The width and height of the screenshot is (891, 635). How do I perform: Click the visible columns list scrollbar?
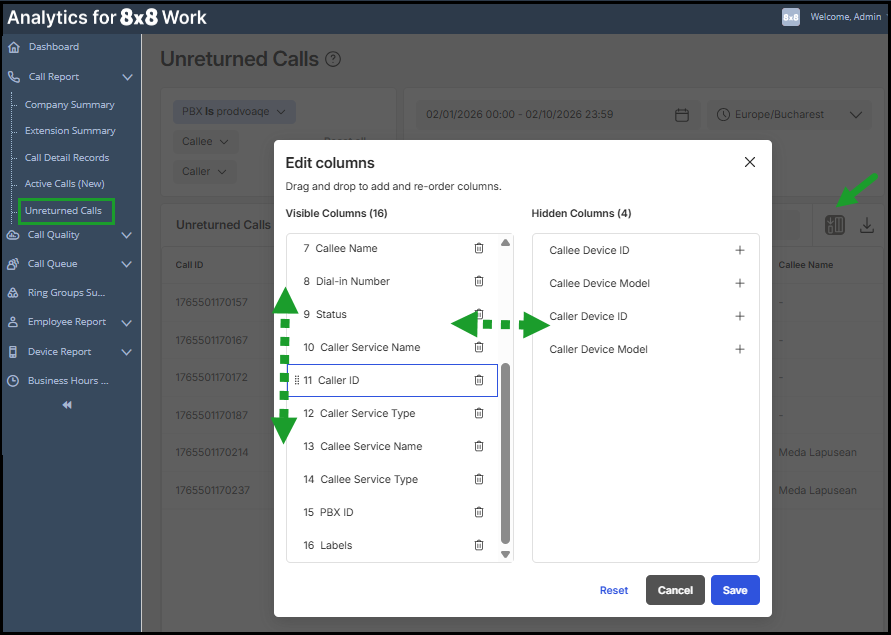point(505,450)
